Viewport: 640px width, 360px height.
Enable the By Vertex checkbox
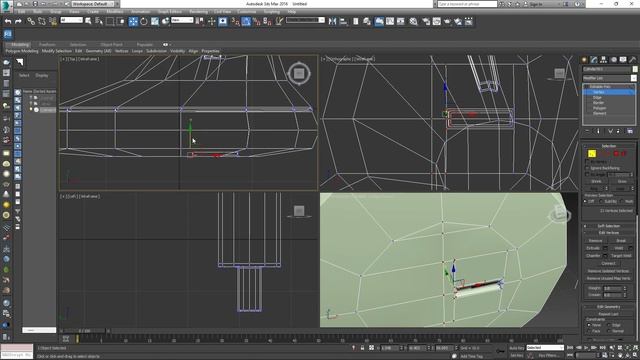tap(587, 162)
